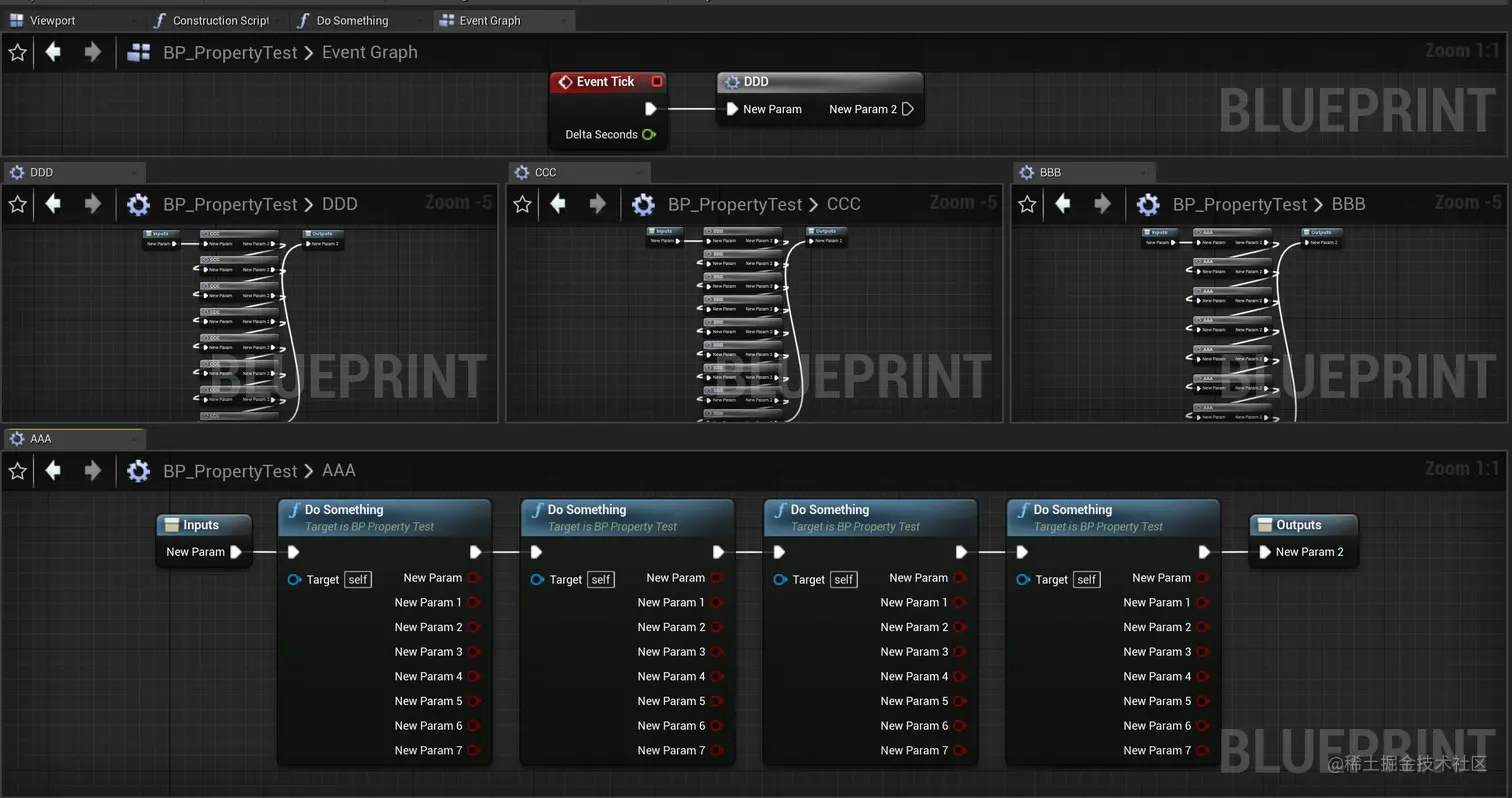1512x798 pixels.
Task: Click Target pin on leftmost Do Something node
Action: point(294,579)
